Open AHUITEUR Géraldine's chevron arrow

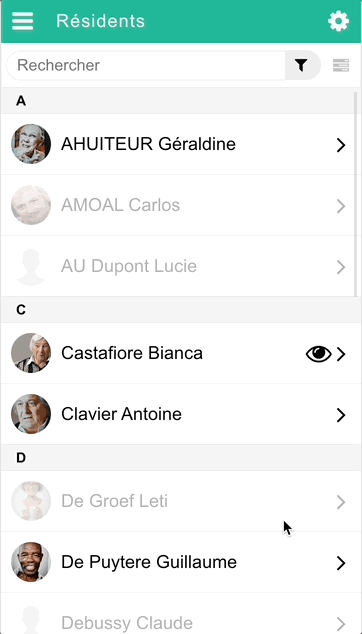pyautogui.click(x=341, y=145)
